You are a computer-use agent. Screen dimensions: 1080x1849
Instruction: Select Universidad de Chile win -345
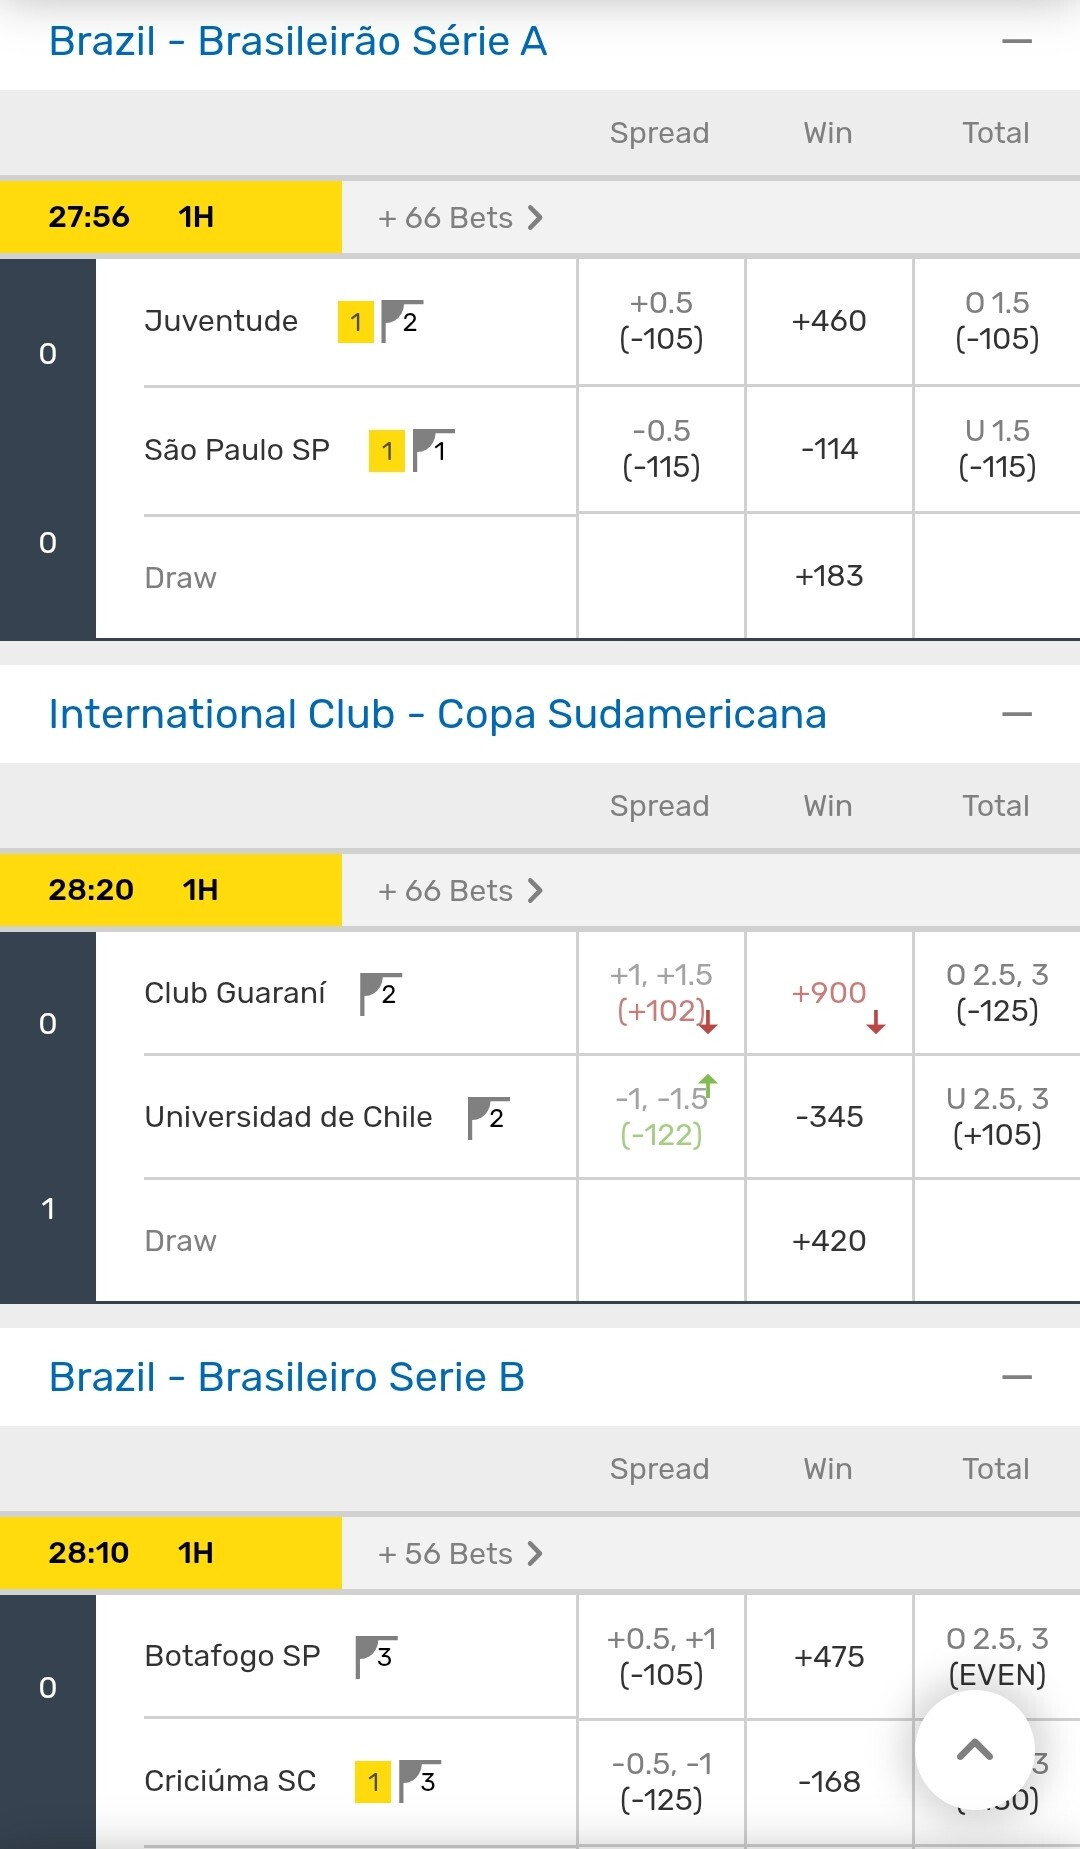tap(829, 1117)
